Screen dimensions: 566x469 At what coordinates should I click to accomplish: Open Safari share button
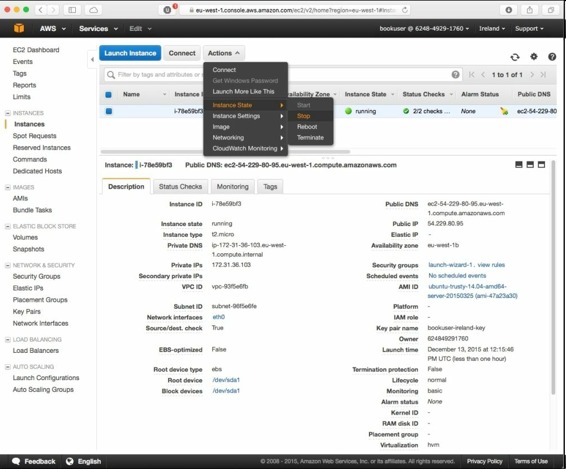[530, 10]
